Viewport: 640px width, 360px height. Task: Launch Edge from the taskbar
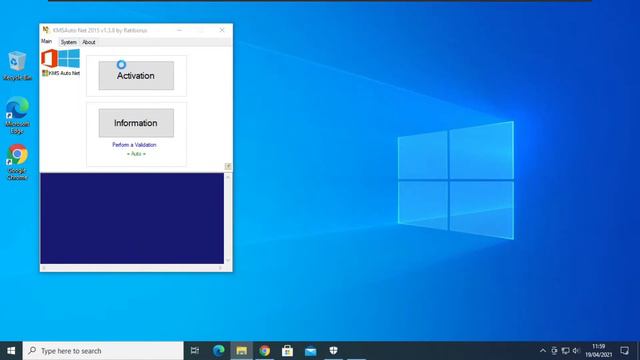[218, 351]
